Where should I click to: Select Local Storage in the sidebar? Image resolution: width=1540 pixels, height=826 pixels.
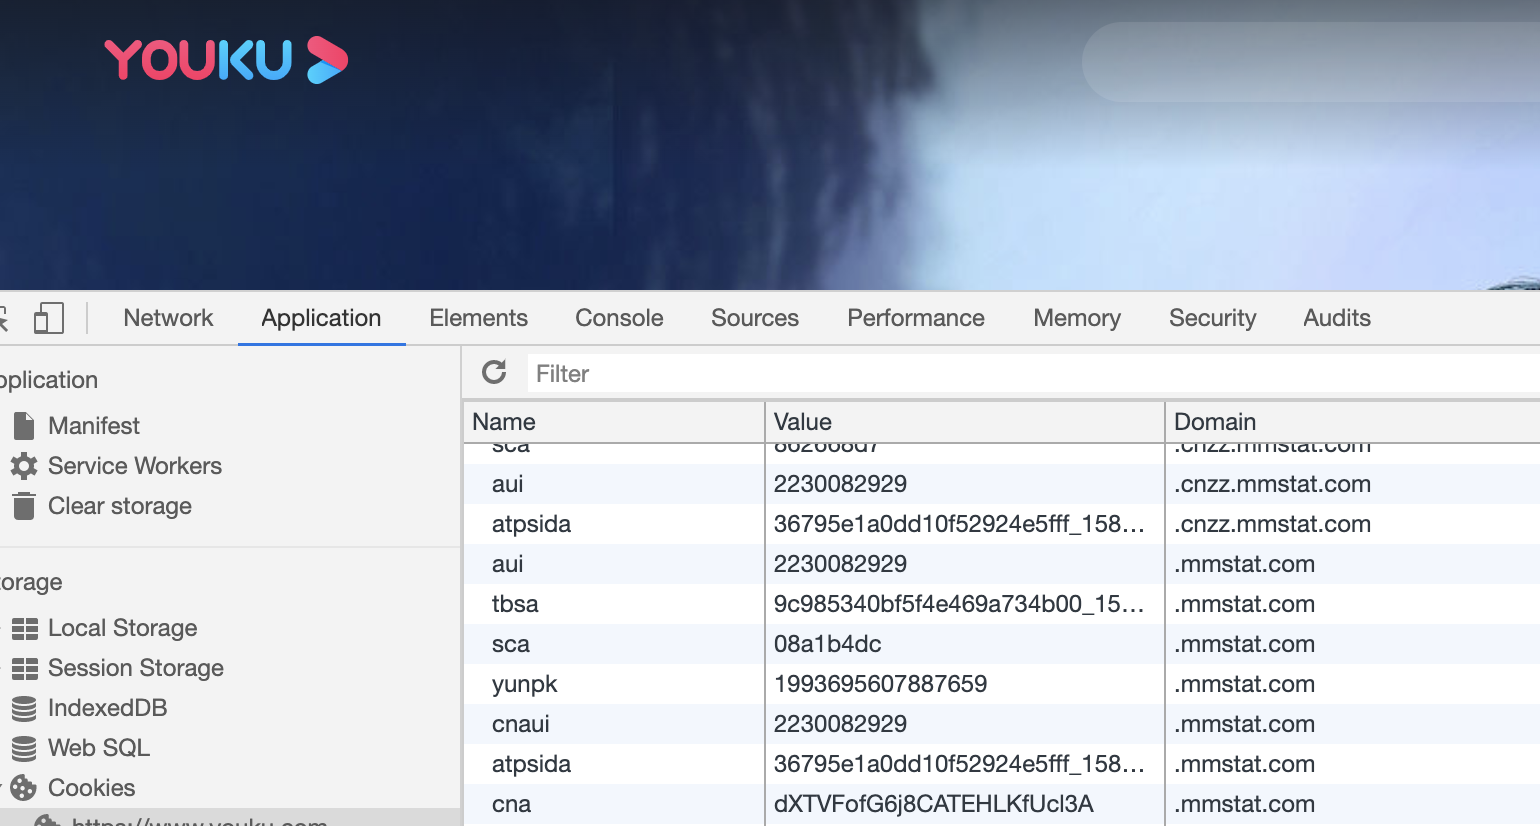pyautogui.click(x=123, y=628)
